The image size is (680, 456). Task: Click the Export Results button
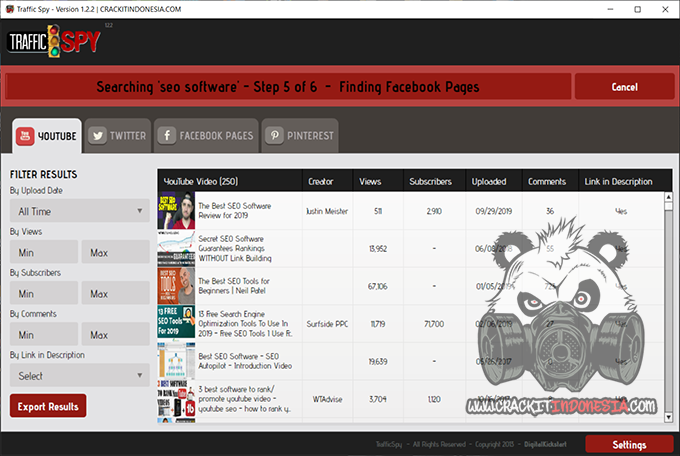(x=48, y=406)
